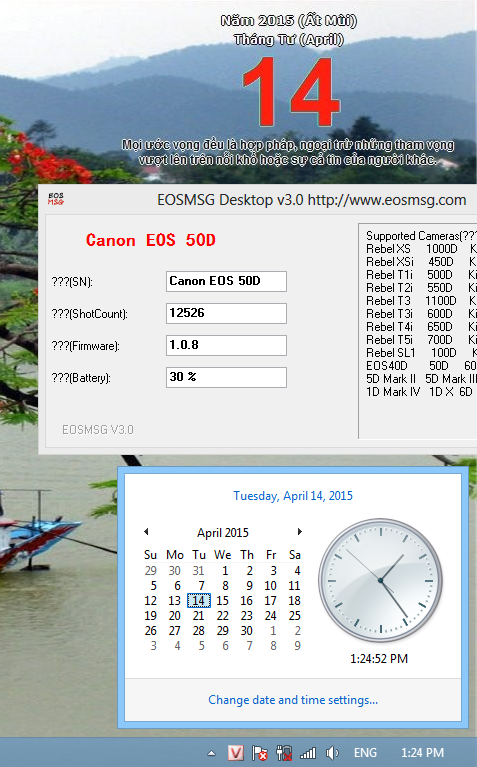Open the network signal bars icon
Image resolution: width=477 pixels, height=767 pixels.
(308, 753)
